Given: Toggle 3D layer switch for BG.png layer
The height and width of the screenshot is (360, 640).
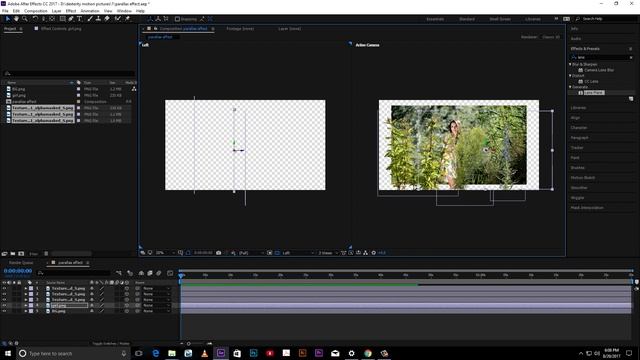Looking at the screenshot, I should pyautogui.click(x=127, y=311).
